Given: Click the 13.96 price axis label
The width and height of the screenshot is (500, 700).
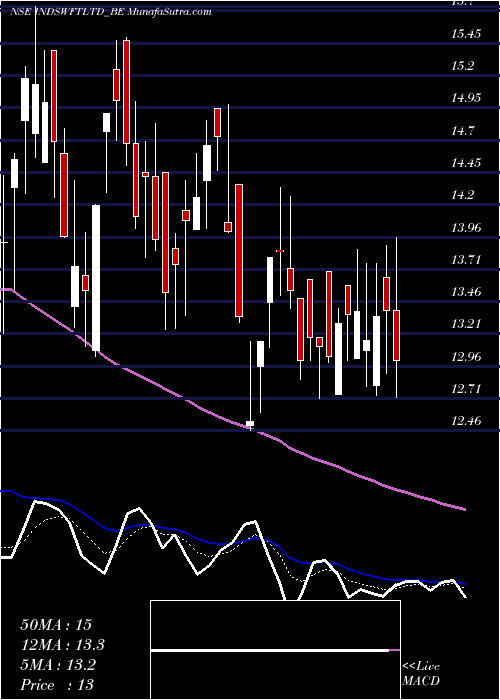Looking at the screenshot, I should (x=466, y=228).
